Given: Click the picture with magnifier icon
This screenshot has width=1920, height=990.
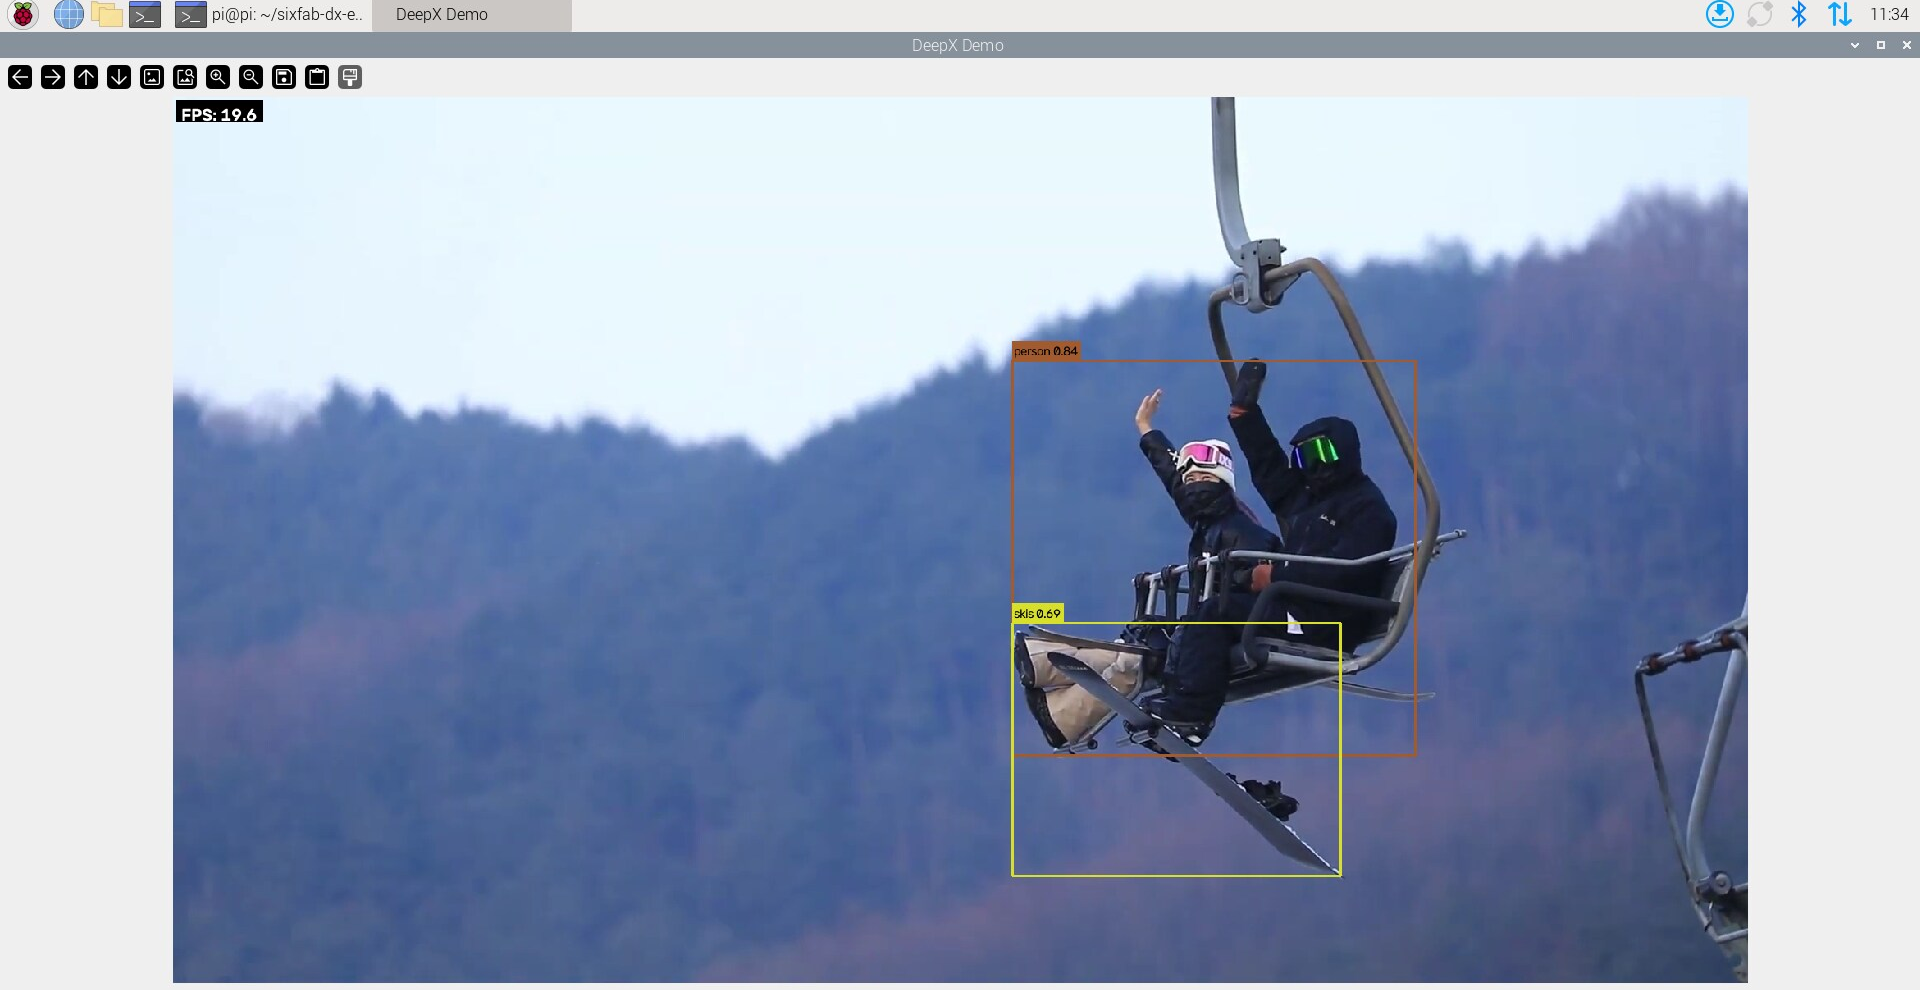Looking at the screenshot, I should point(185,77).
